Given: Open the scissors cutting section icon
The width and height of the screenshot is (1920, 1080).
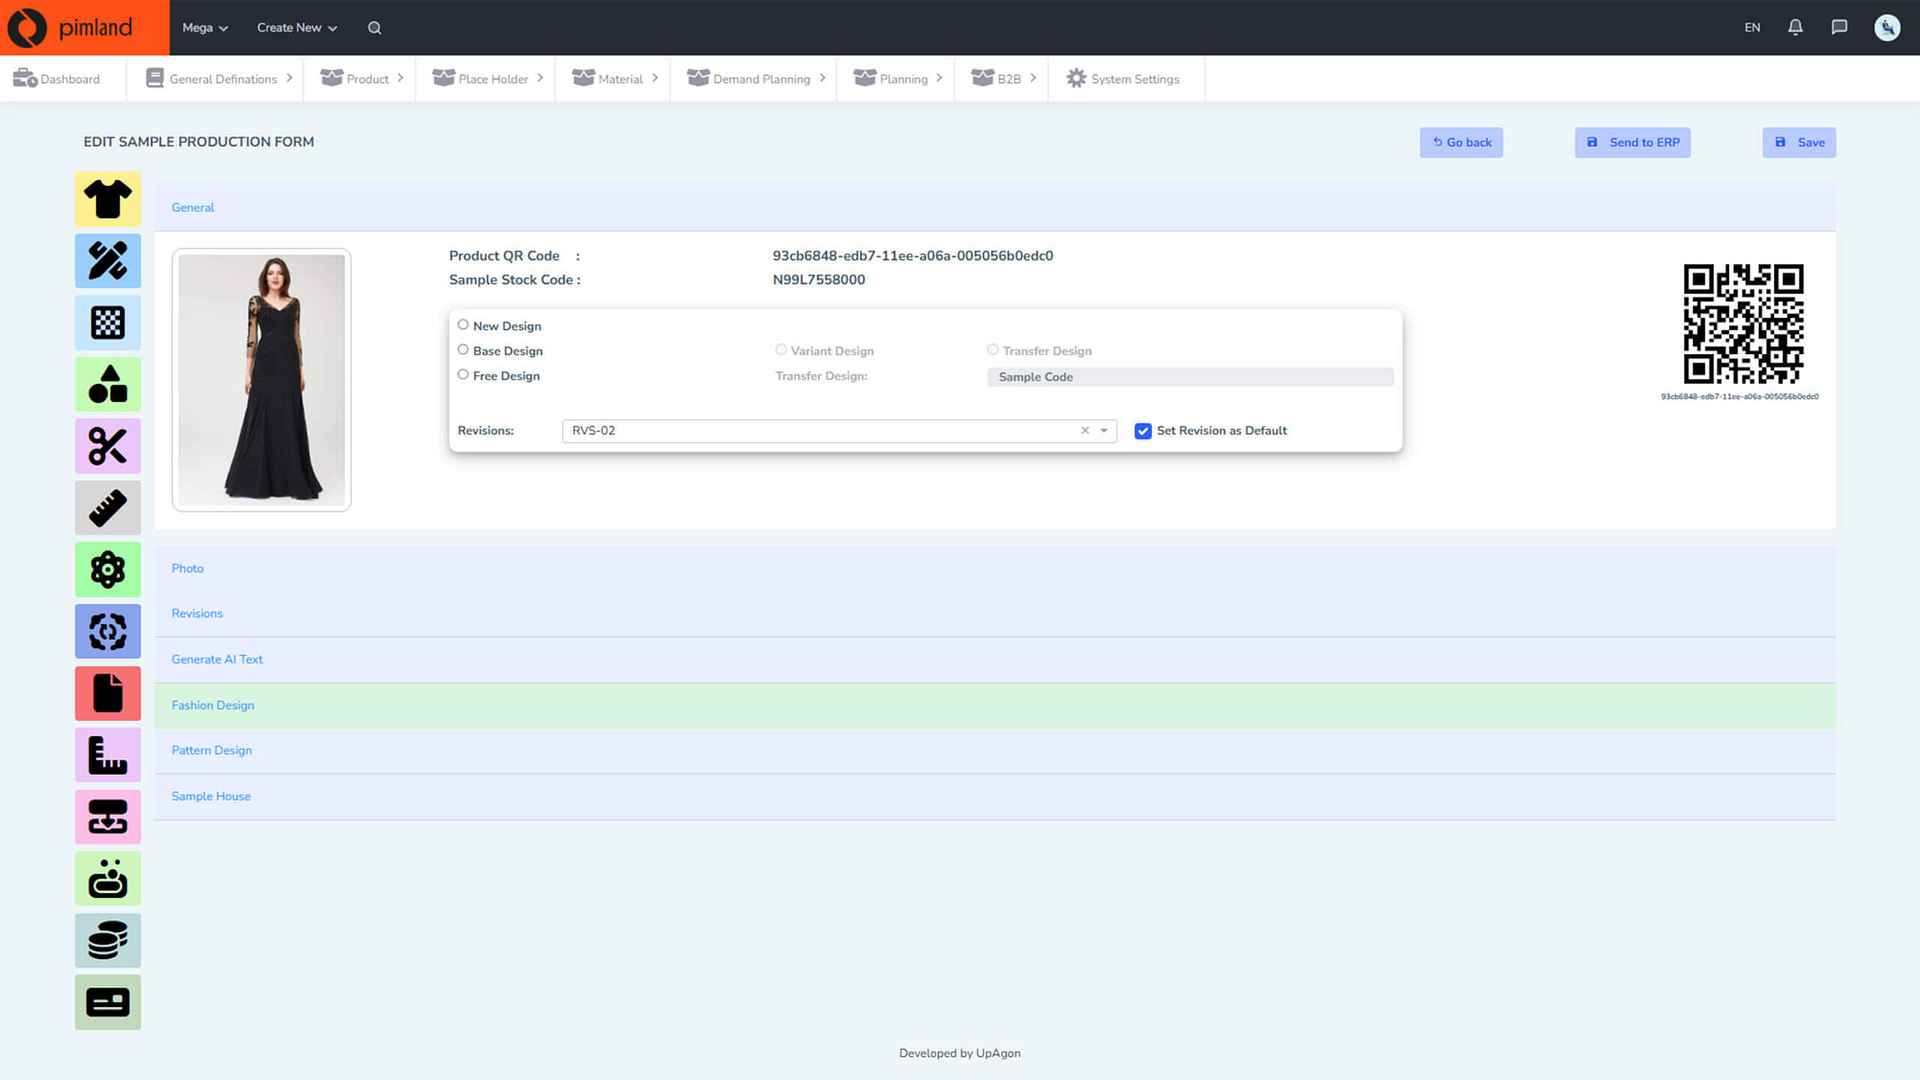Looking at the screenshot, I should pyautogui.click(x=108, y=446).
